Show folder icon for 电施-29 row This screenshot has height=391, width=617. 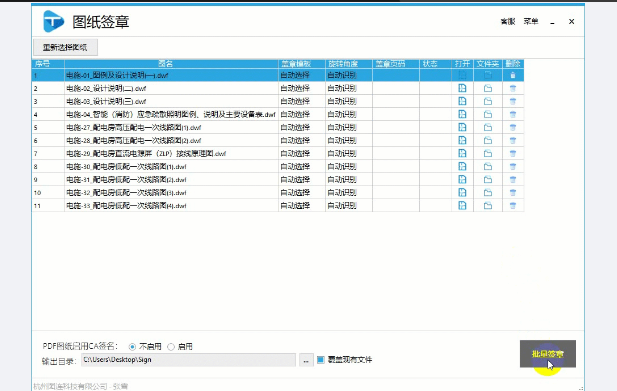488,153
